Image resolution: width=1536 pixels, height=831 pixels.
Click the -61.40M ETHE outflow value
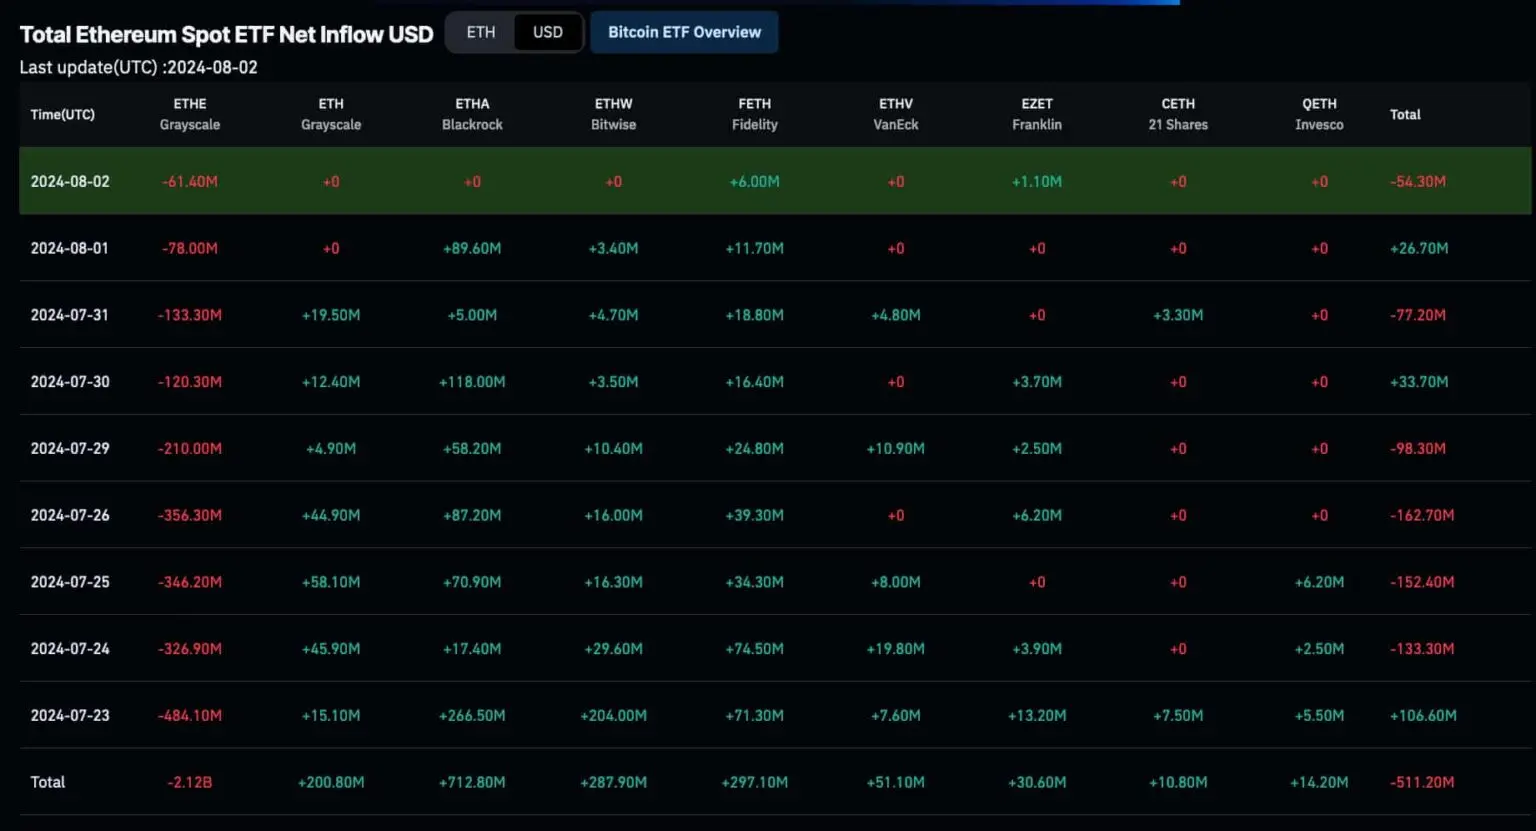(x=190, y=182)
